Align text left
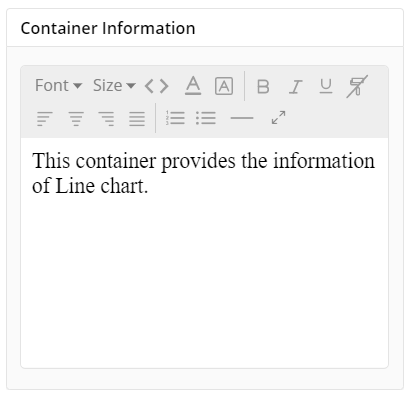 click(45, 118)
